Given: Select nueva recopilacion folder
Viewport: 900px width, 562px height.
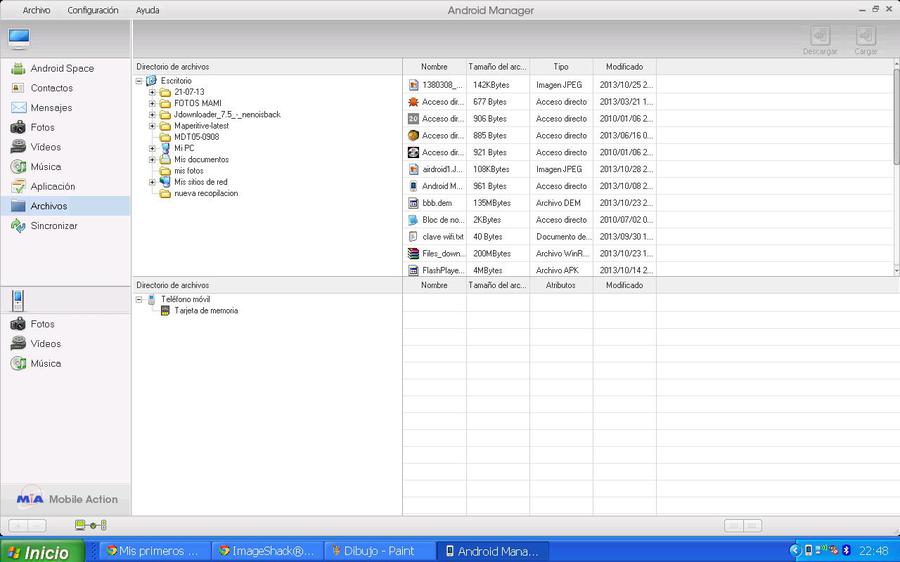Looking at the screenshot, I should [206, 193].
